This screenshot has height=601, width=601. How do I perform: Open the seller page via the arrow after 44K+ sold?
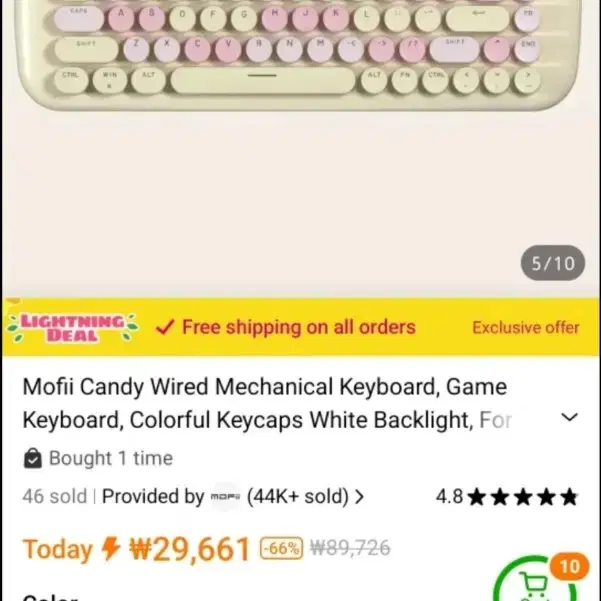[359, 497]
